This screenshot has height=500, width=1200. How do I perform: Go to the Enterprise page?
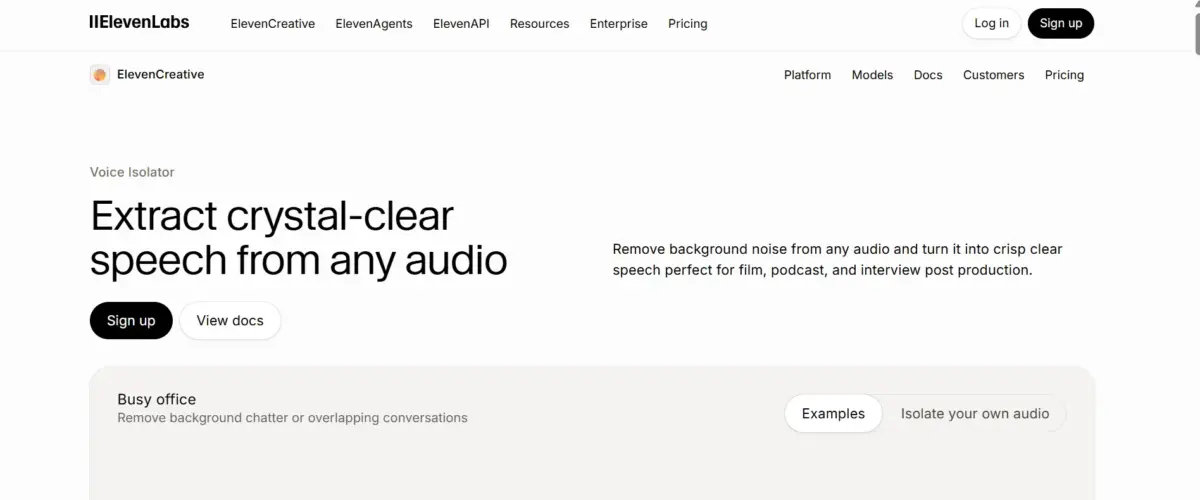(618, 24)
